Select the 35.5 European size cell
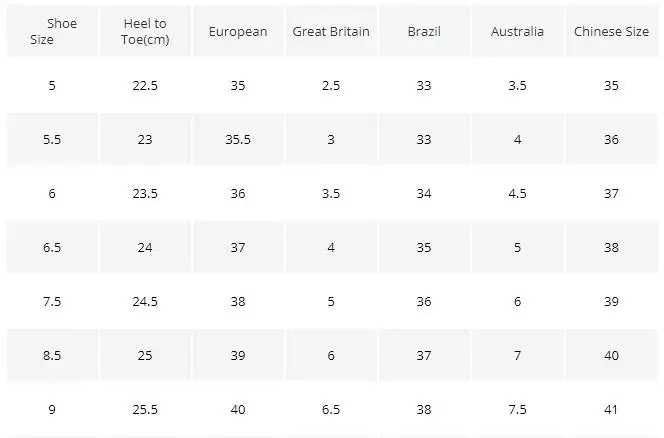This screenshot has width=664, height=438. coord(238,140)
